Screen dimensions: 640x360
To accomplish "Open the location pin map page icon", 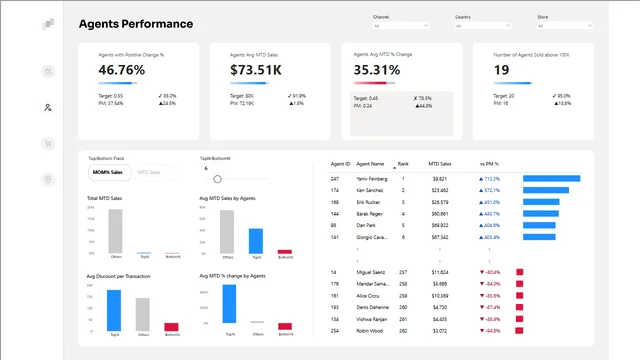I will click(x=48, y=179).
